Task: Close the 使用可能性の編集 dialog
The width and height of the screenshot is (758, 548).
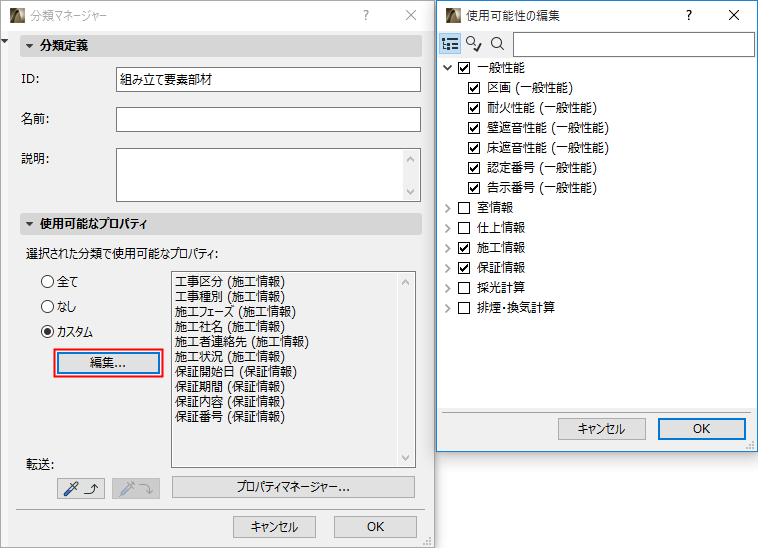Action: (734, 15)
